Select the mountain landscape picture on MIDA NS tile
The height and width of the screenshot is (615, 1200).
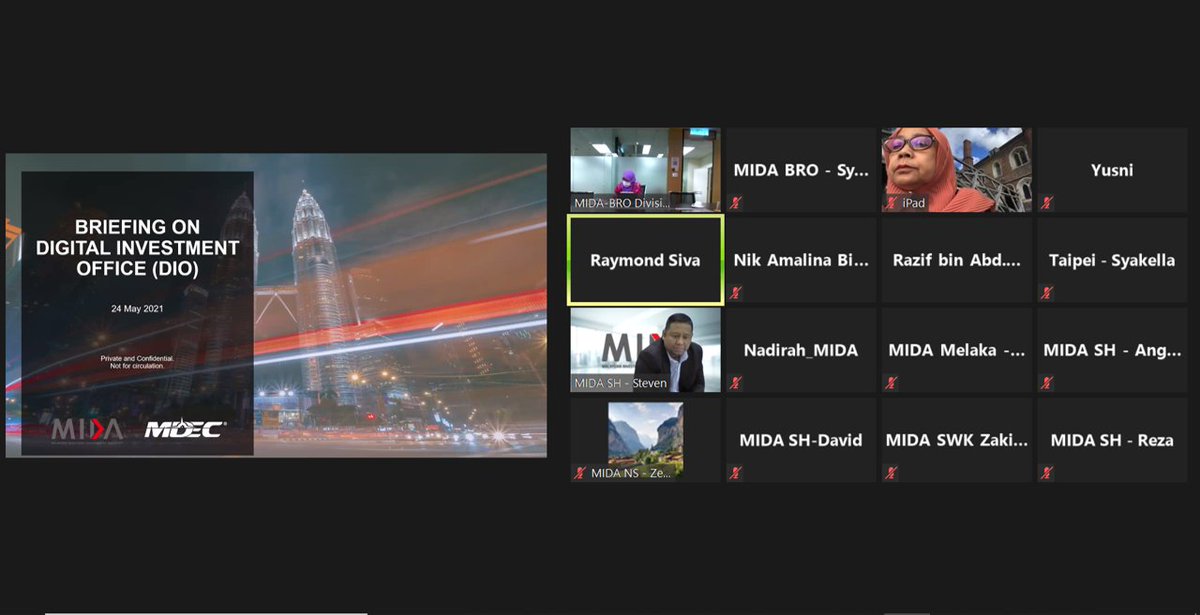(x=646, y=440)
